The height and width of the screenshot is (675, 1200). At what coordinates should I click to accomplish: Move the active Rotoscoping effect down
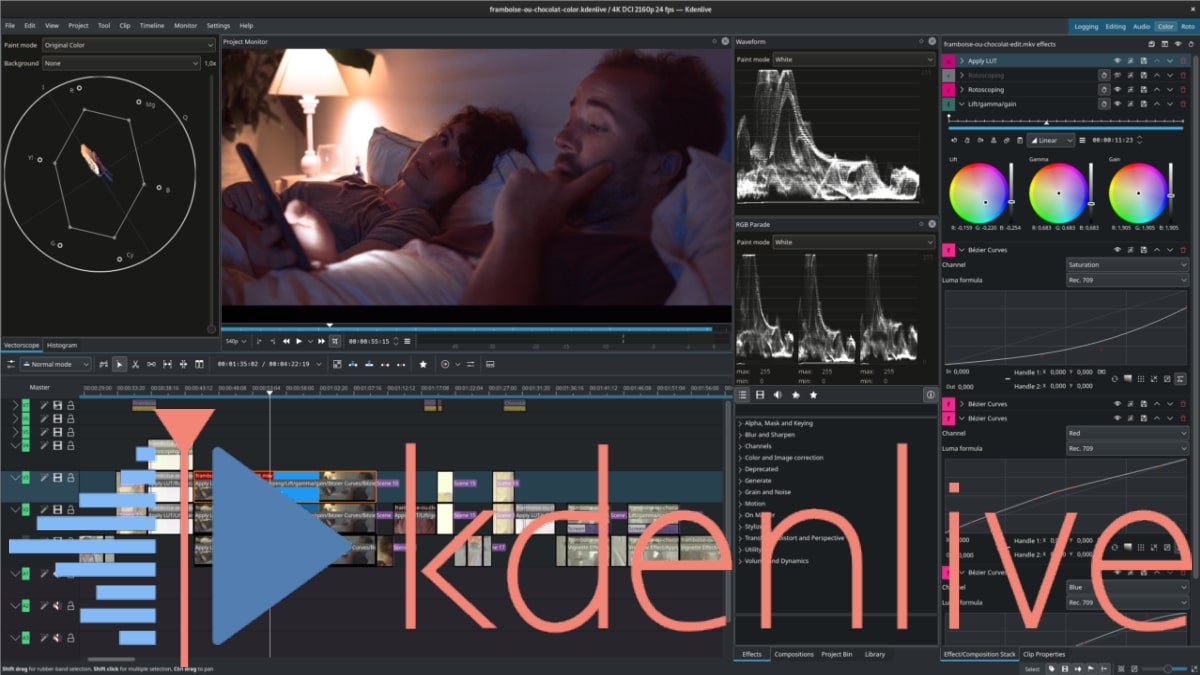(1170, 90)
